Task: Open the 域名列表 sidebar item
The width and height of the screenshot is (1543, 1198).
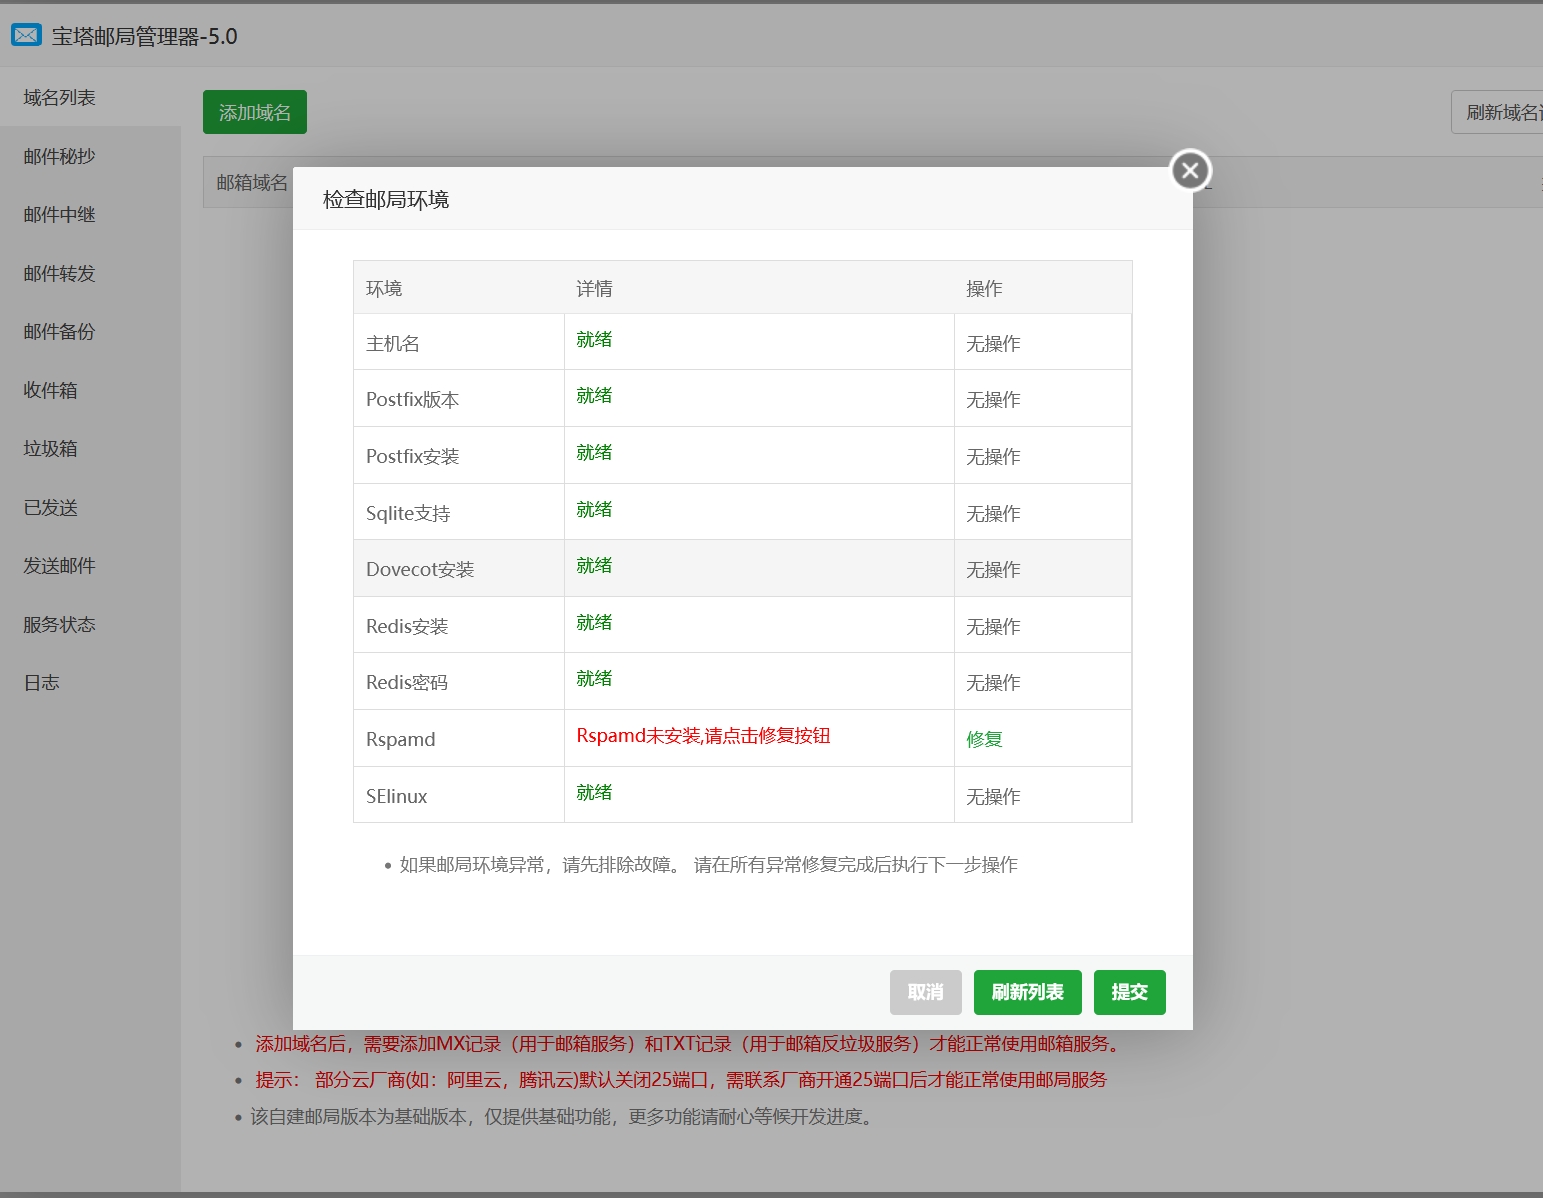Action: click(x=90, y=97)
